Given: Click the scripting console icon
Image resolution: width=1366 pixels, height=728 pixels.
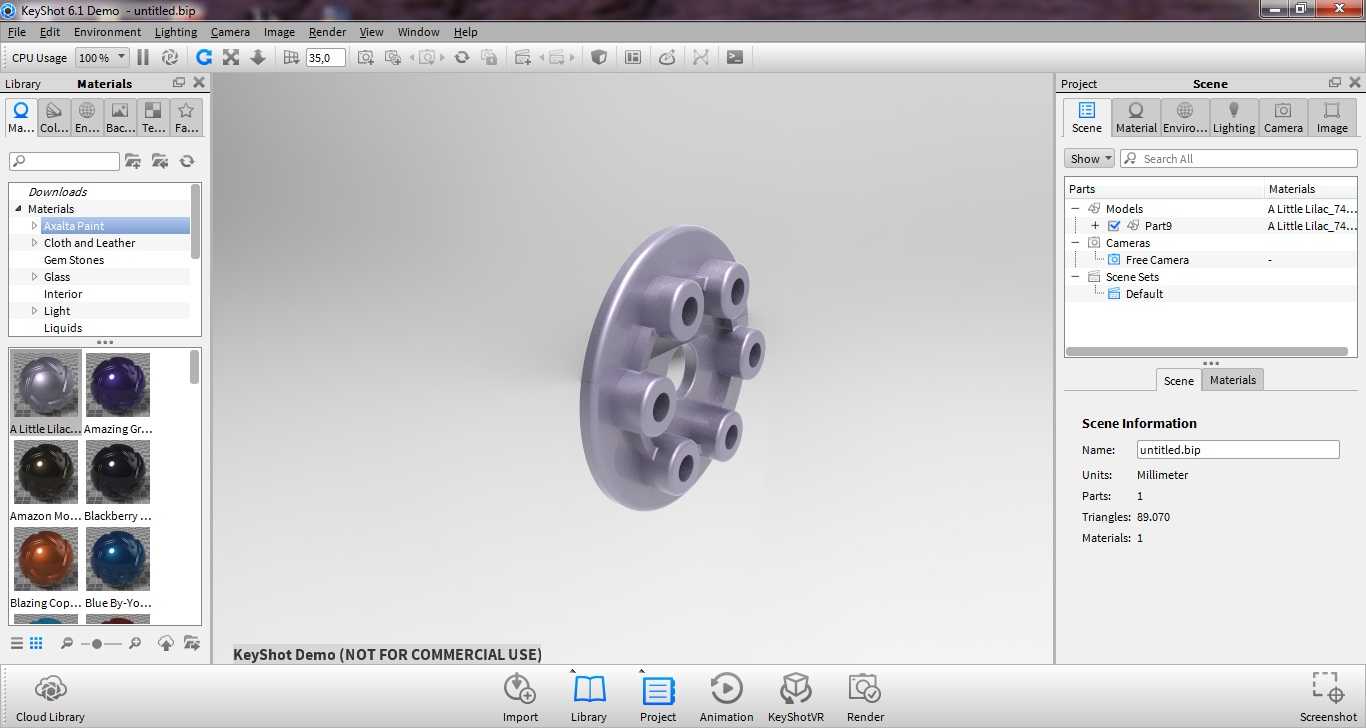Looking at the screenshot, I should click(735, 57).
